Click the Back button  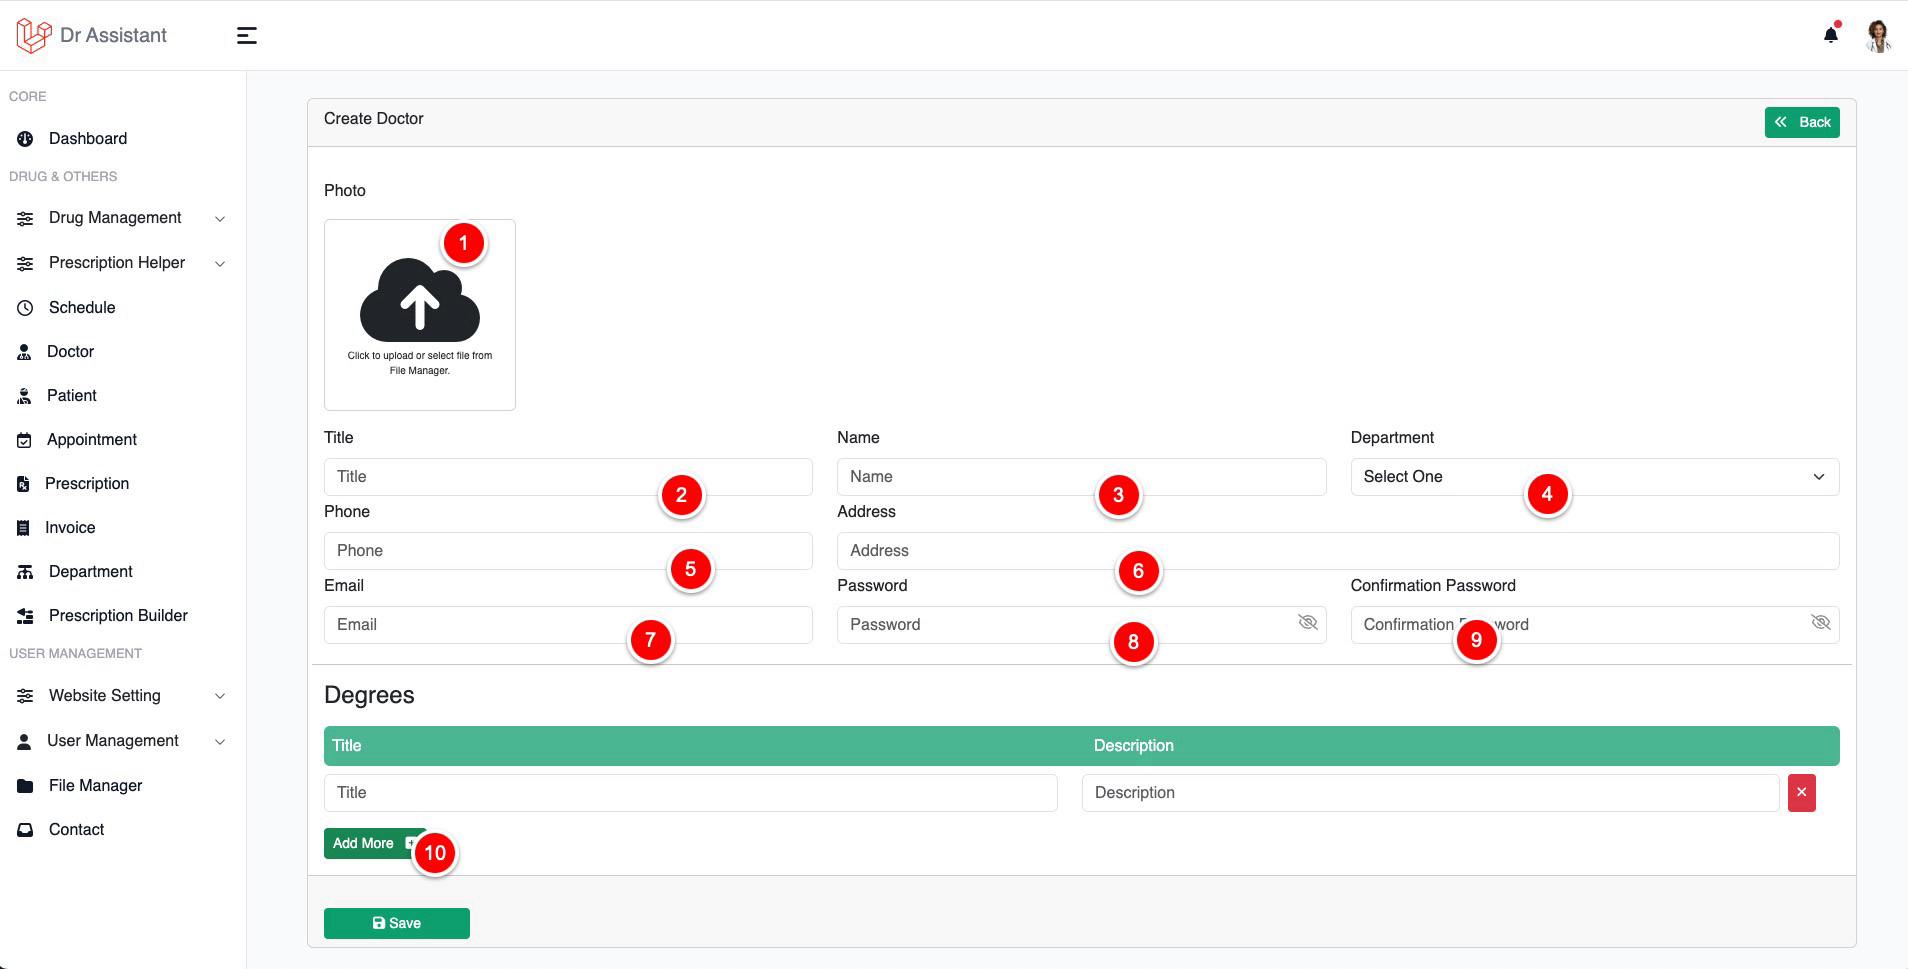tap(1801, 122)
